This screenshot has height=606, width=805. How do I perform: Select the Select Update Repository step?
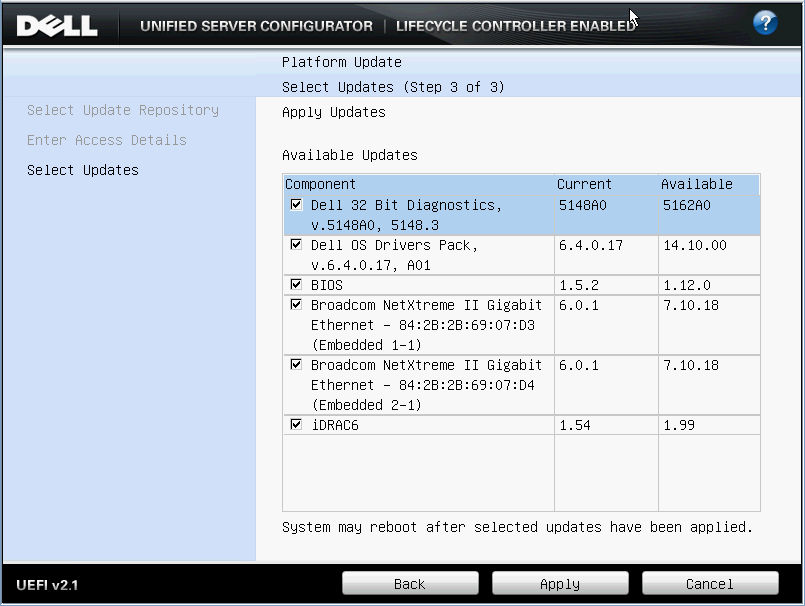[123, 110]
